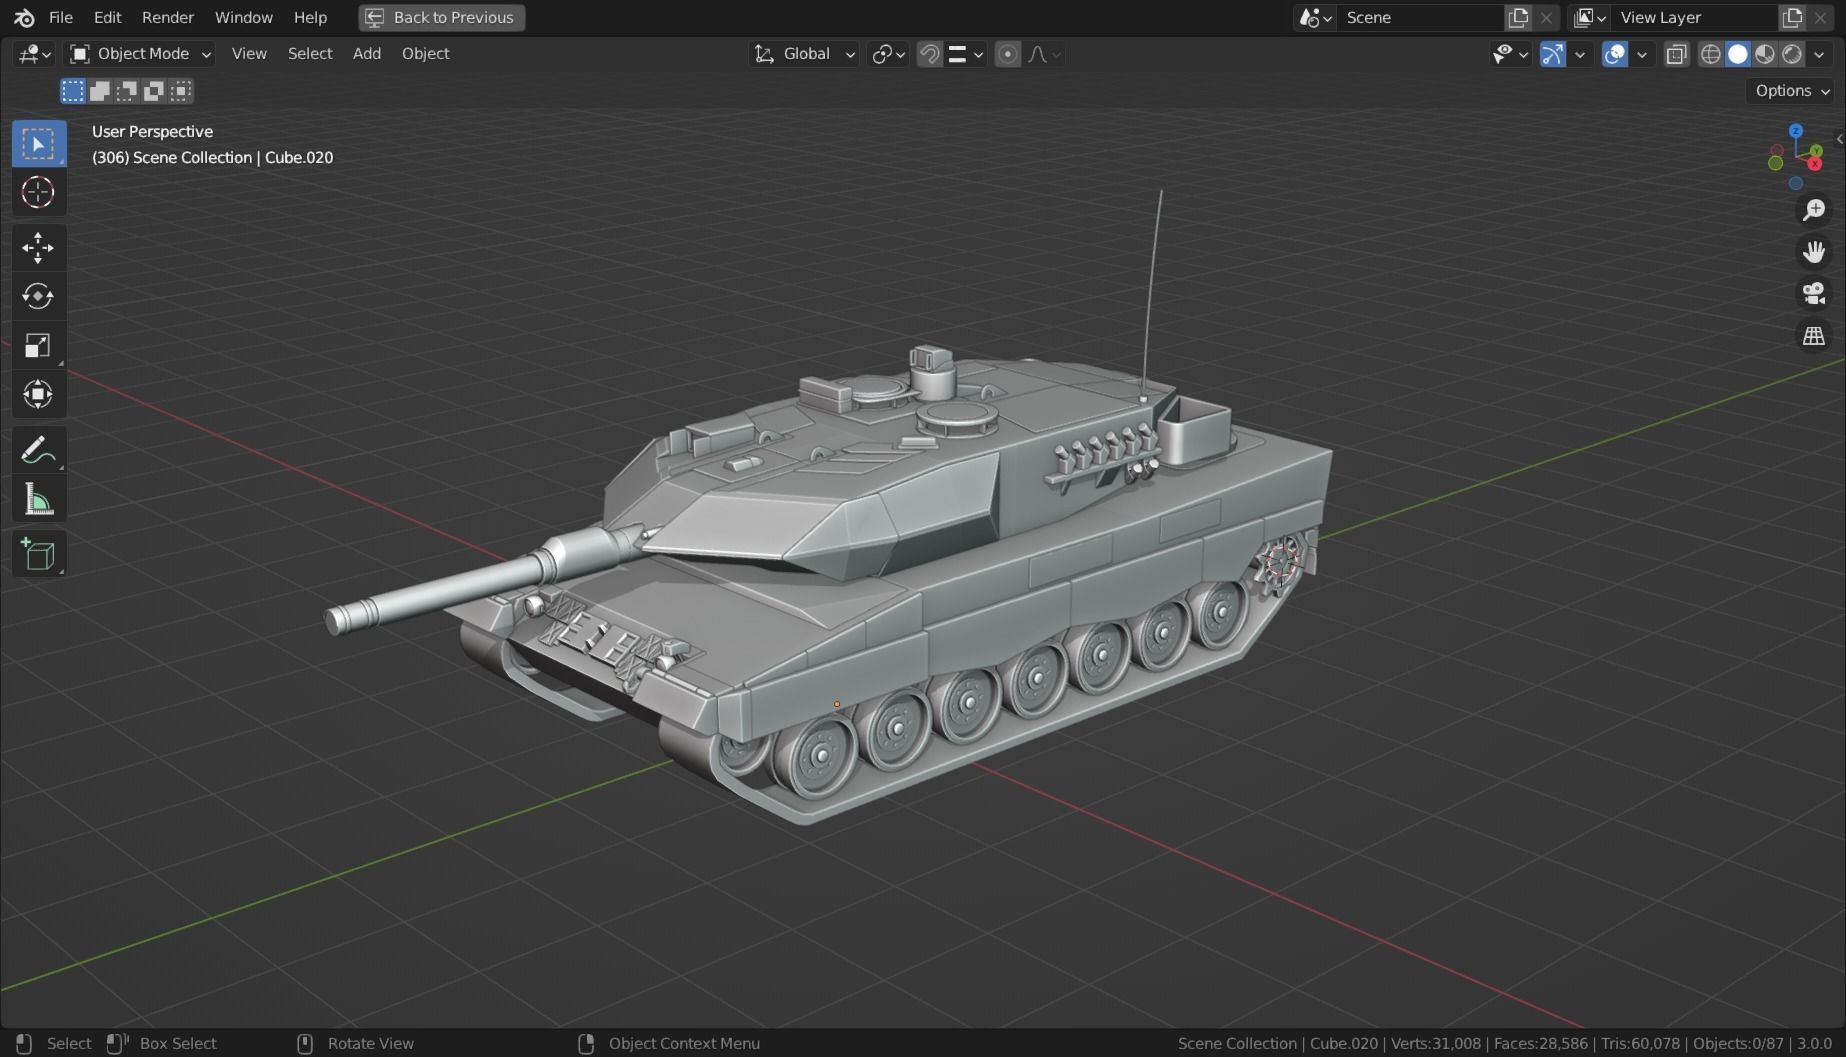1846x1057 pixels.
Task: Toggle show gizmos button
Action: click(1552, 54)
